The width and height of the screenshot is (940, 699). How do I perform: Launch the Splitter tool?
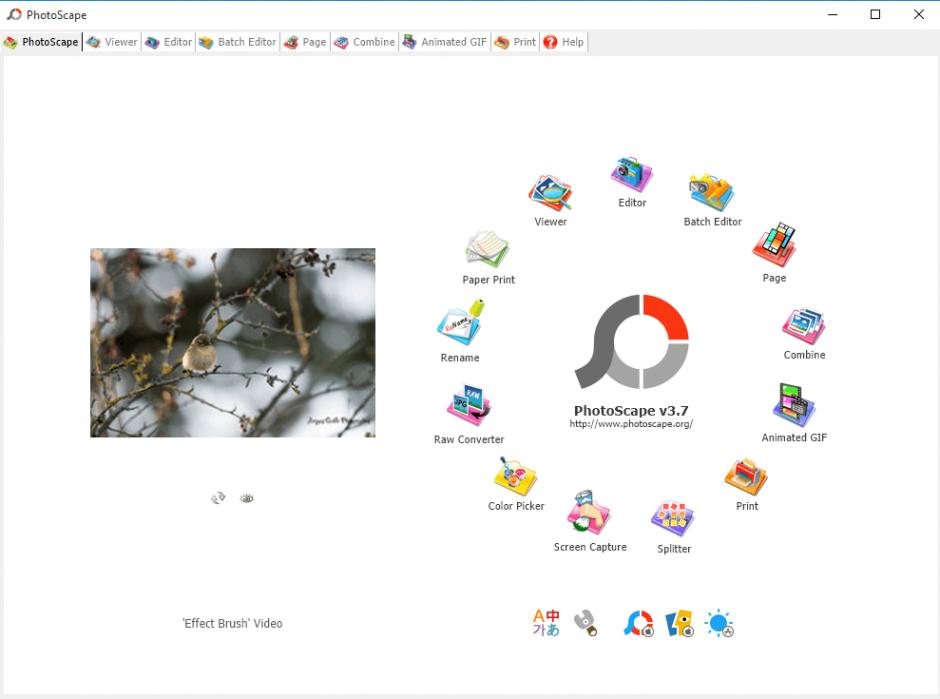point(673,518)
